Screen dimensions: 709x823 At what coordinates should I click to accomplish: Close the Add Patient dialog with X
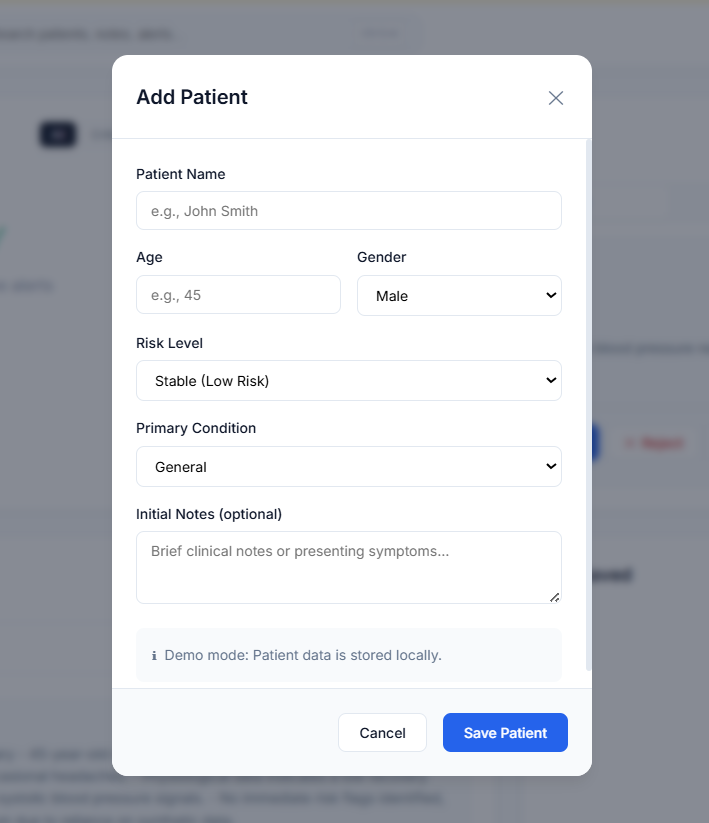click(x=556, y=98)
